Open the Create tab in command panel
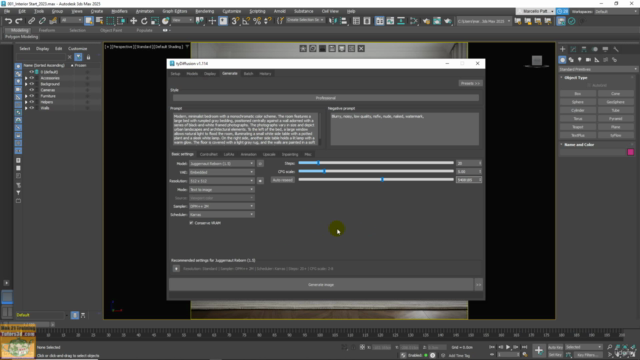 (x=562, y=49)
